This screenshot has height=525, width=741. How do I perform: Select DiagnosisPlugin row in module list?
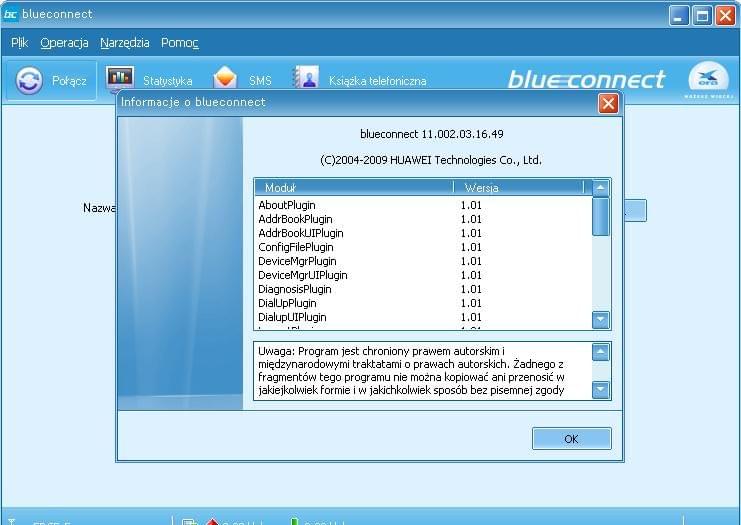[x=294, y=289]
